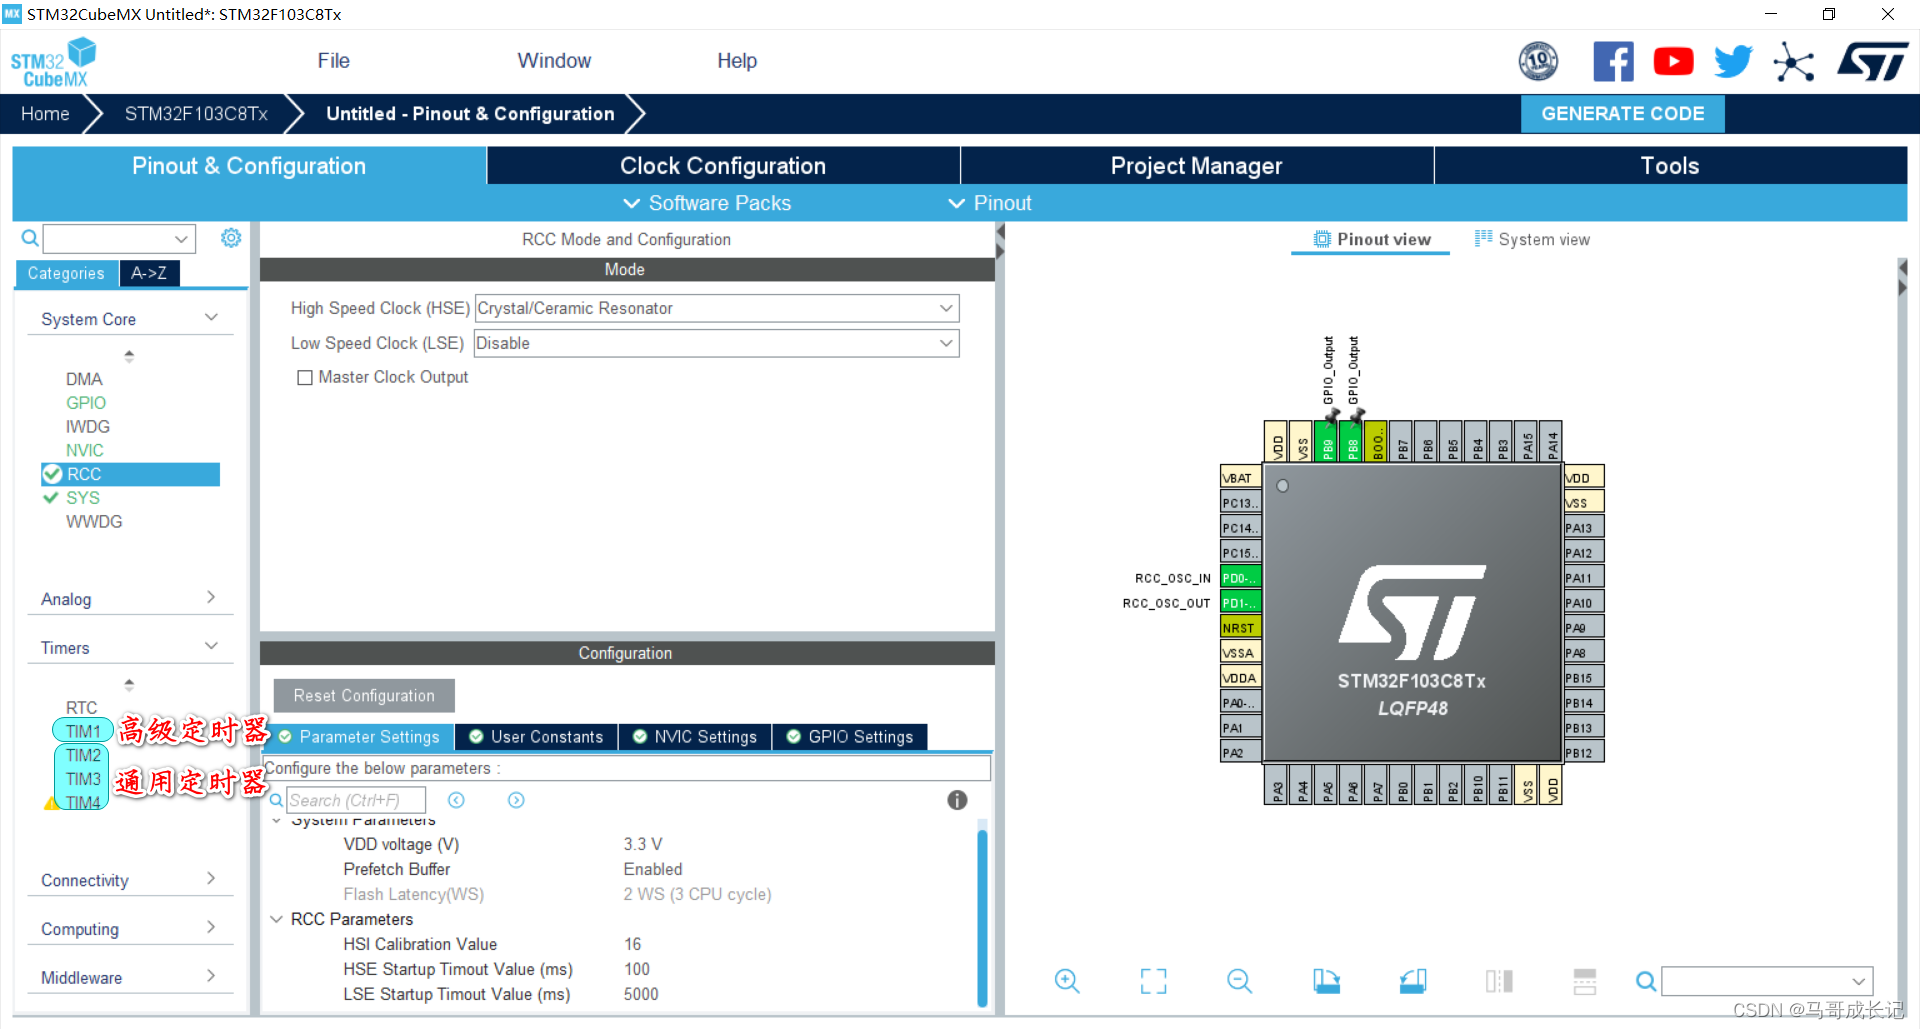This screenshot has width=1920, height=1029.
Task: Switch to Clock Configuration tab
Action: (723, 166)
